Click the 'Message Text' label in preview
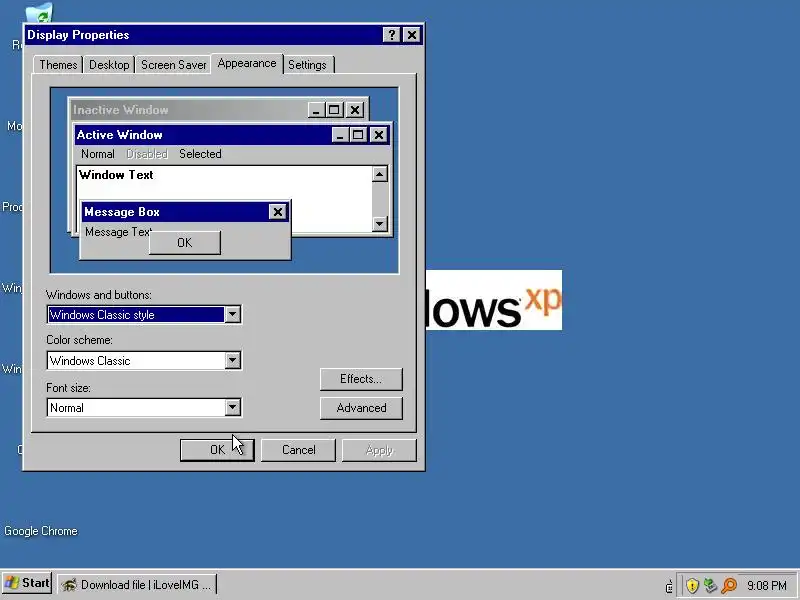Screen dimensions: 800x600 (118, 232)
